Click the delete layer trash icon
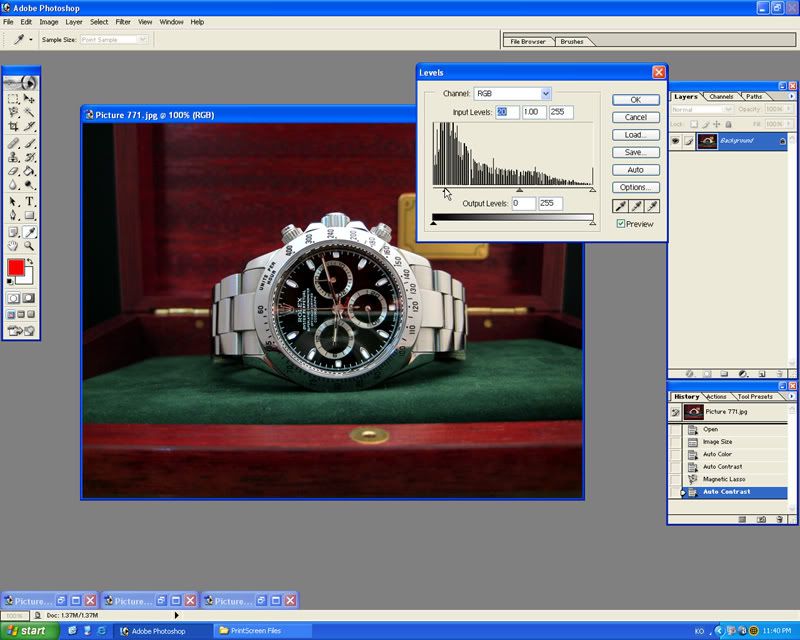This screenshot has width=800, height=640. tap(779, 374)
